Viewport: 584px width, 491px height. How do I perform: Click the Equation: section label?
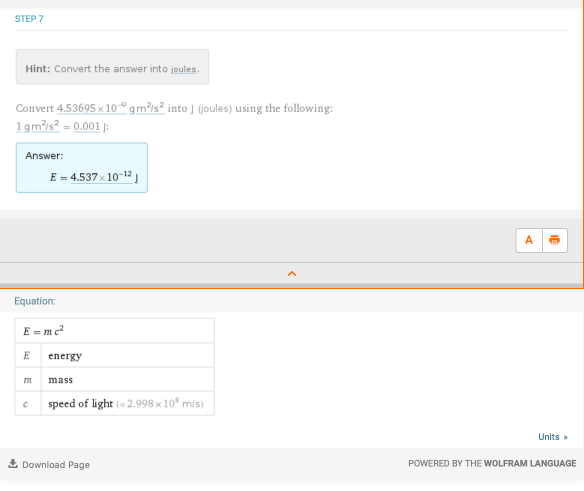35,301
